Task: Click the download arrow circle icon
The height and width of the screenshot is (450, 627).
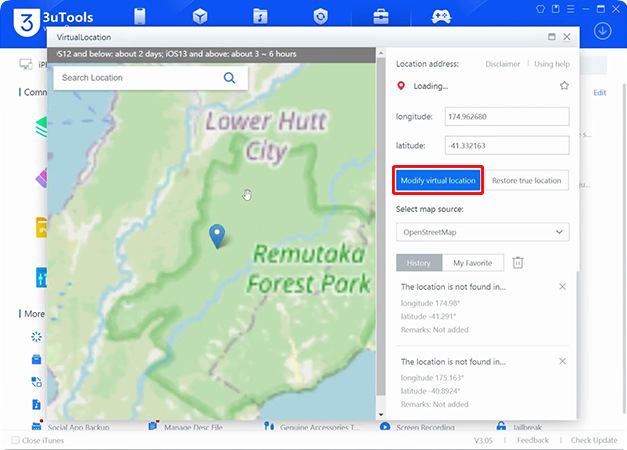Action: tap(602, 31)
